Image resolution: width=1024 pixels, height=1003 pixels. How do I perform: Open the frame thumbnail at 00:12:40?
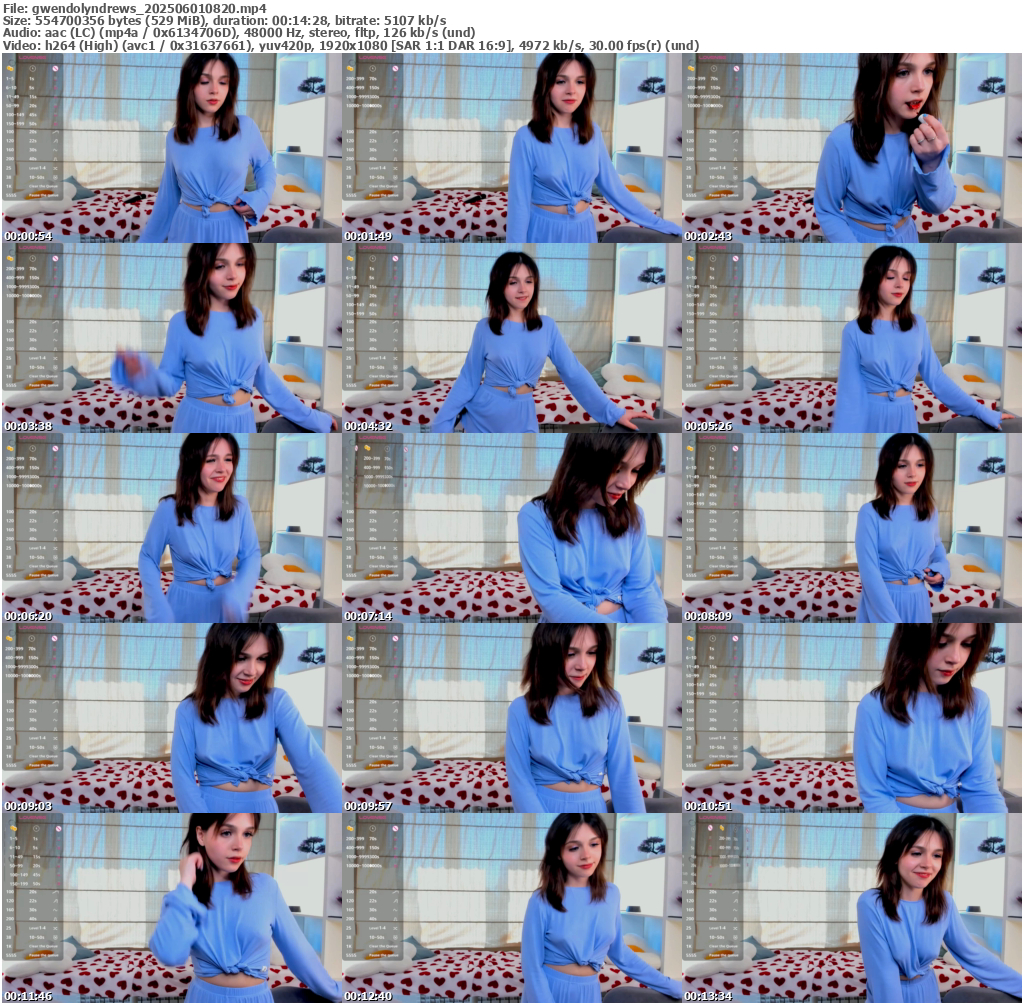511,908
